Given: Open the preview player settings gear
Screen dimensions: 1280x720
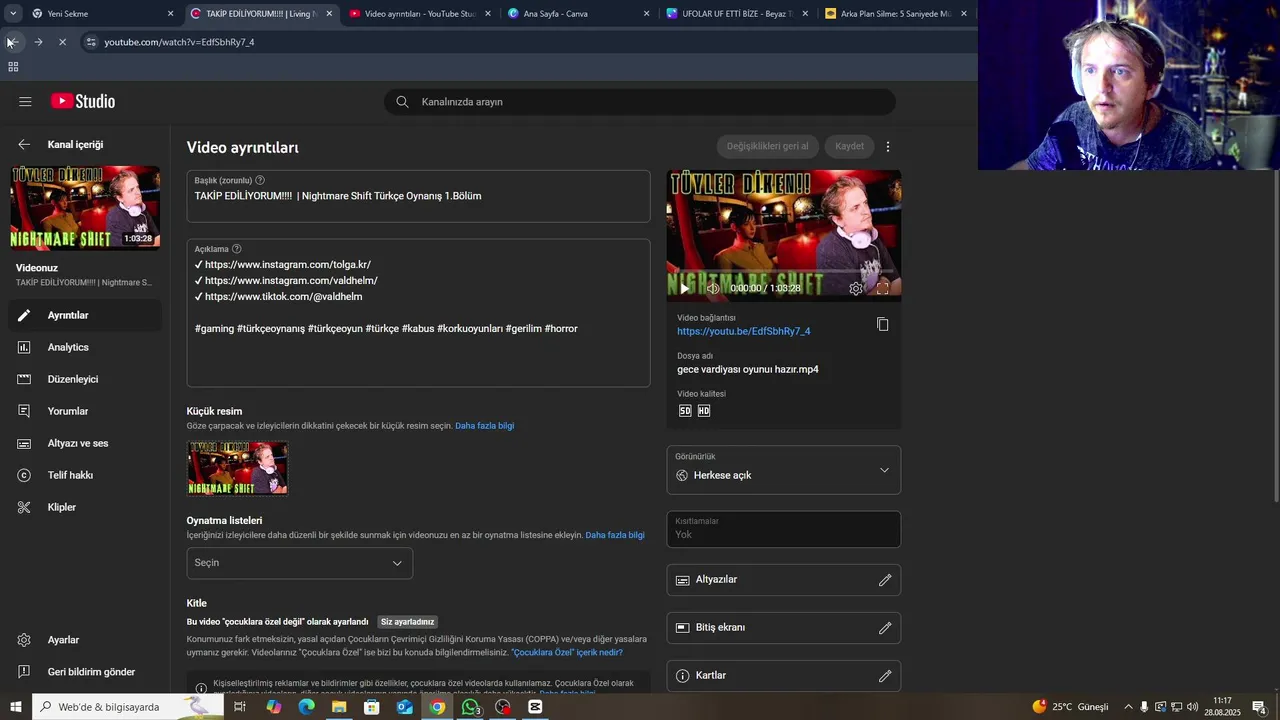Looking at the screenshot, I should coord(856,288).
